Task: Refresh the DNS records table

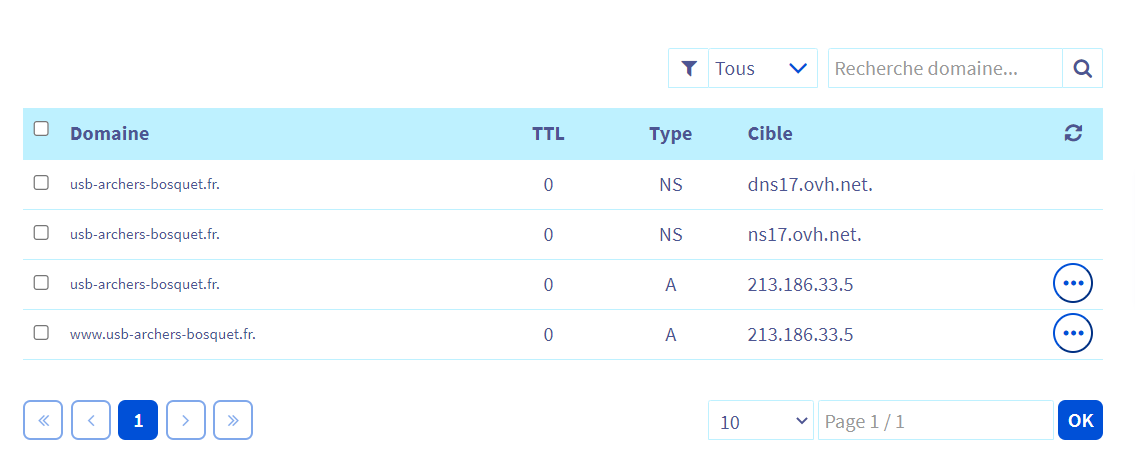Action: 1073,133
